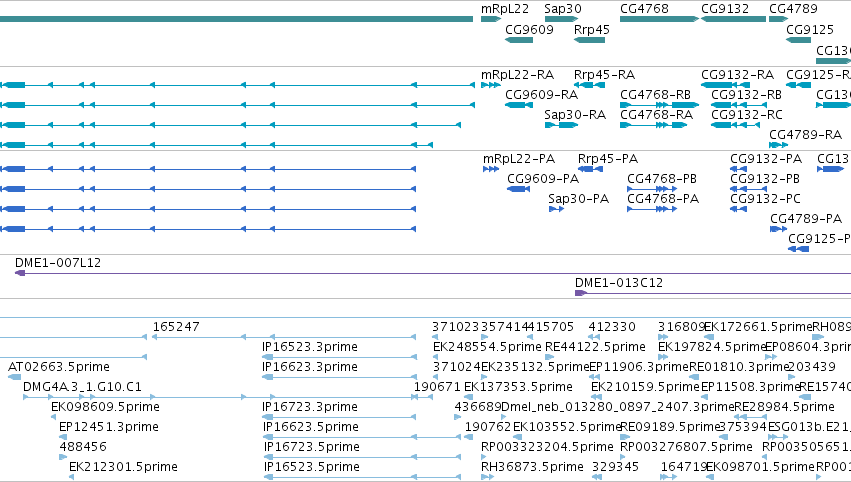Open EST DMG4A3_1.G10.C1

pos(82,388)
